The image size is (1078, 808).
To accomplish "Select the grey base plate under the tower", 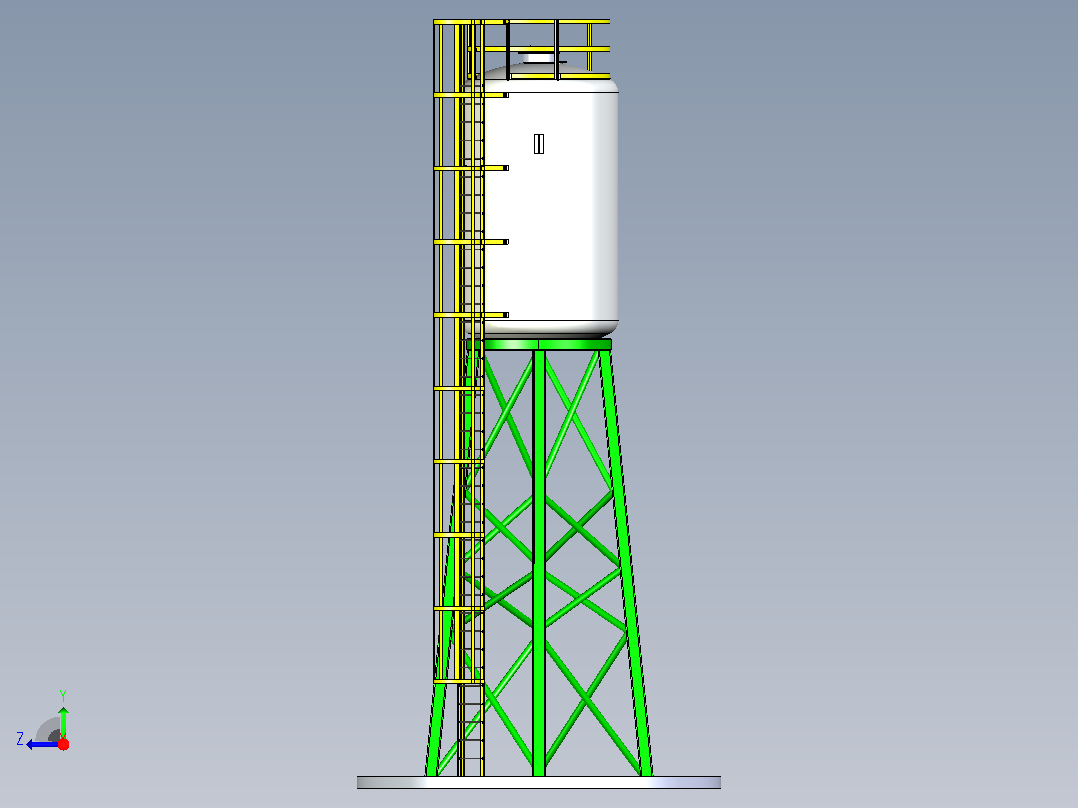I will [539, 783].
